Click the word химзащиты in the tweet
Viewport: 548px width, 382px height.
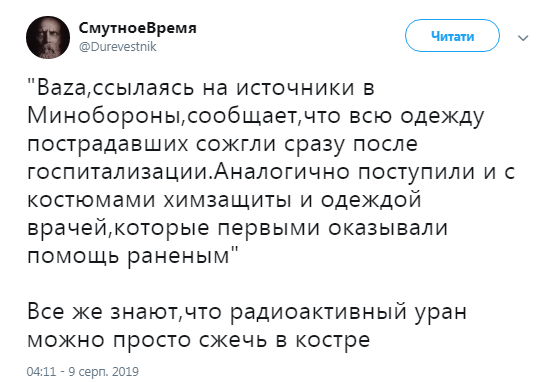[x=227, y=201]
